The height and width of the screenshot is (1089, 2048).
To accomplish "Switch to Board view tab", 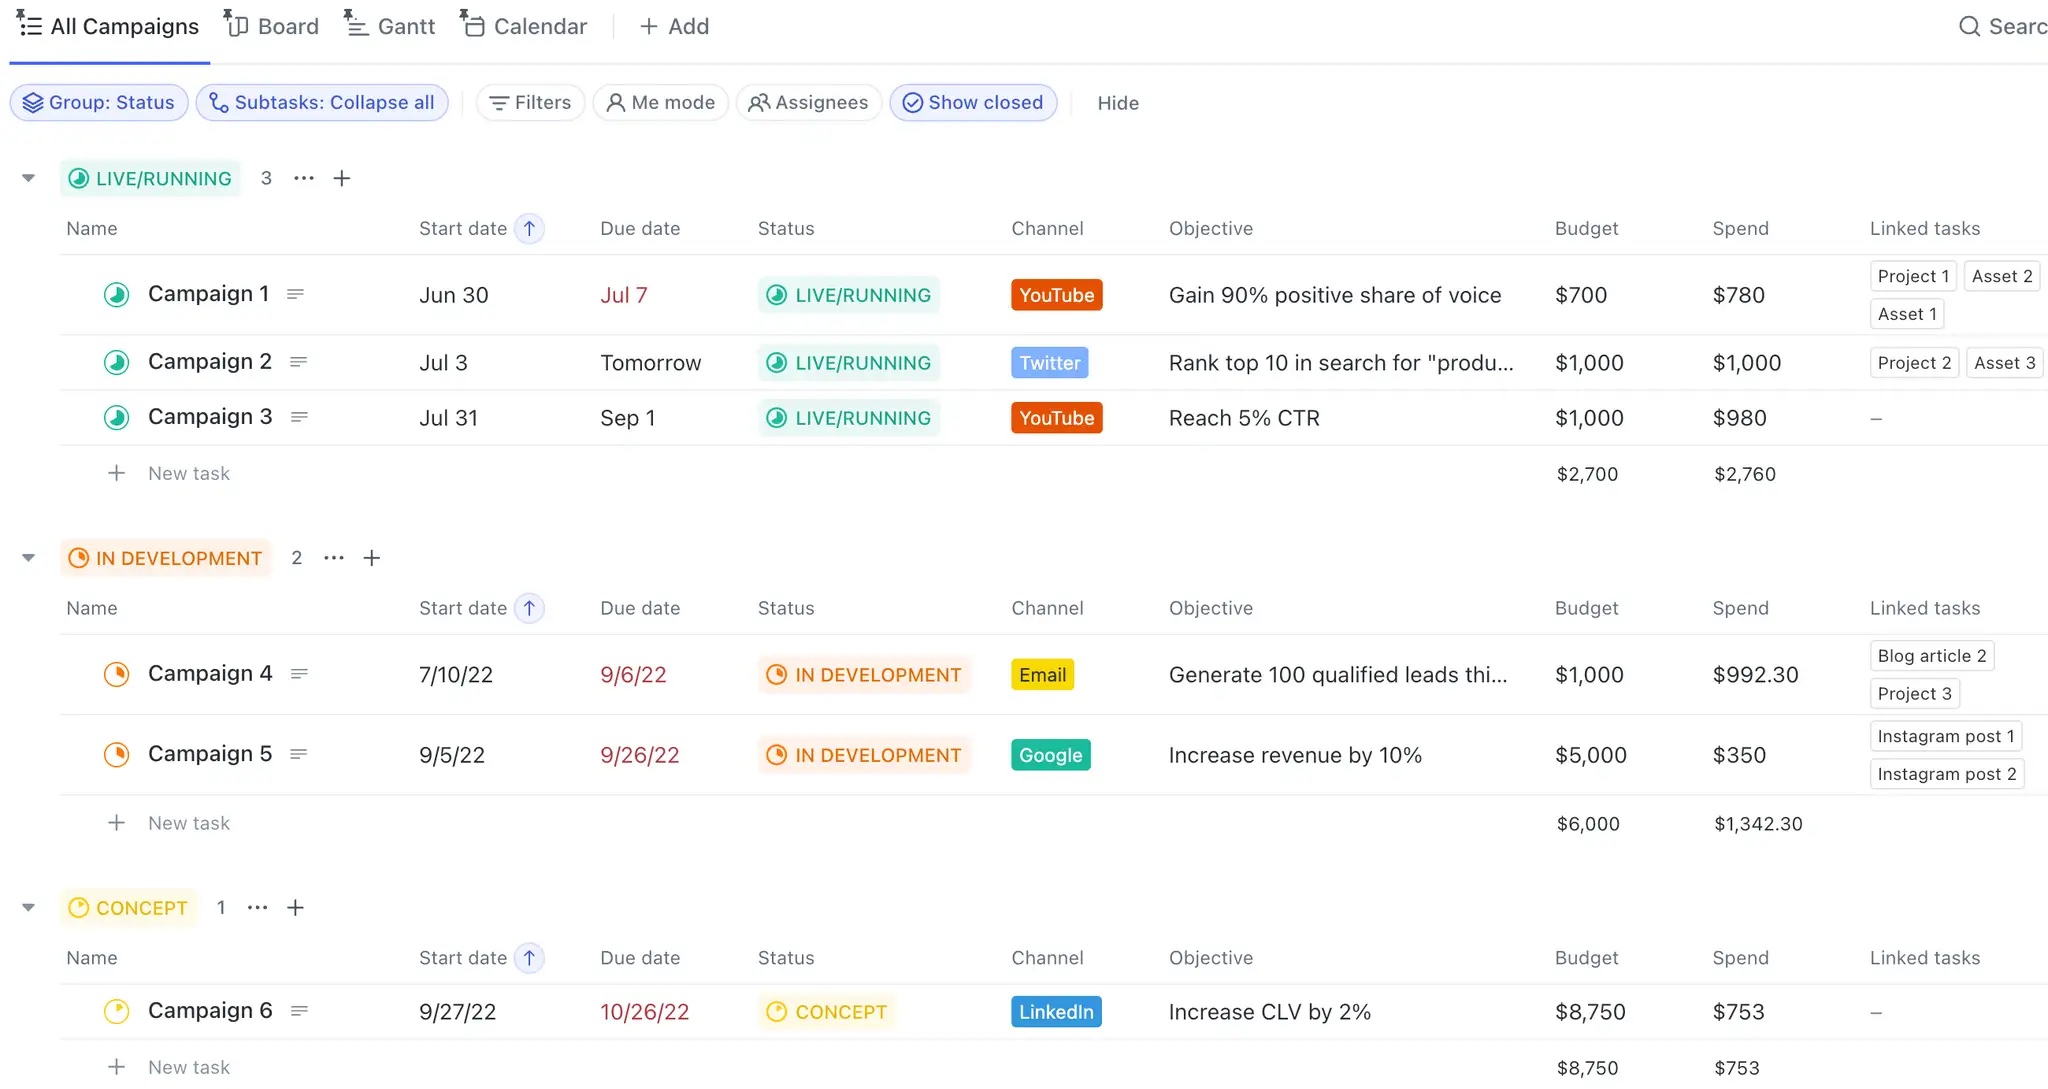I will coord(272,26).
